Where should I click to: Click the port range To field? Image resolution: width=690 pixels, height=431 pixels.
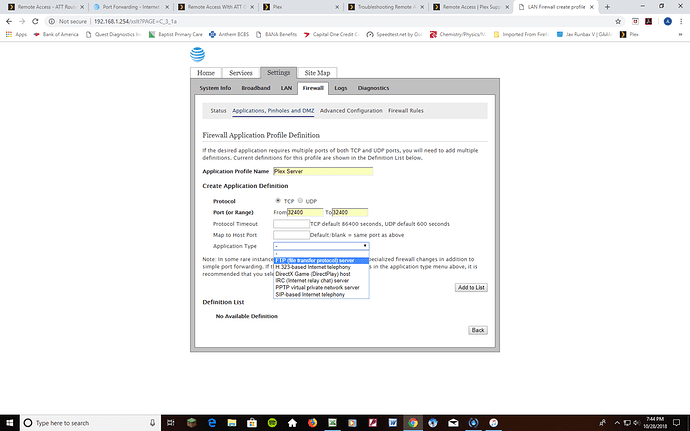click(x=350, y=212)
